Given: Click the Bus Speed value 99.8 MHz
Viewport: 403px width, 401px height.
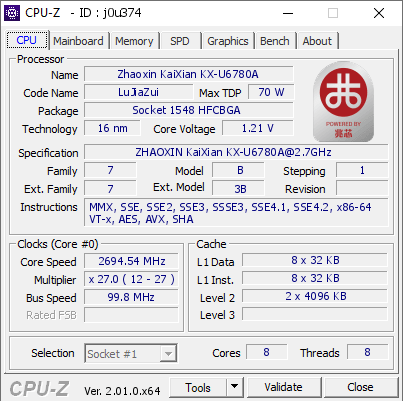Looking at the screenshot, I should tap(131, 297).
